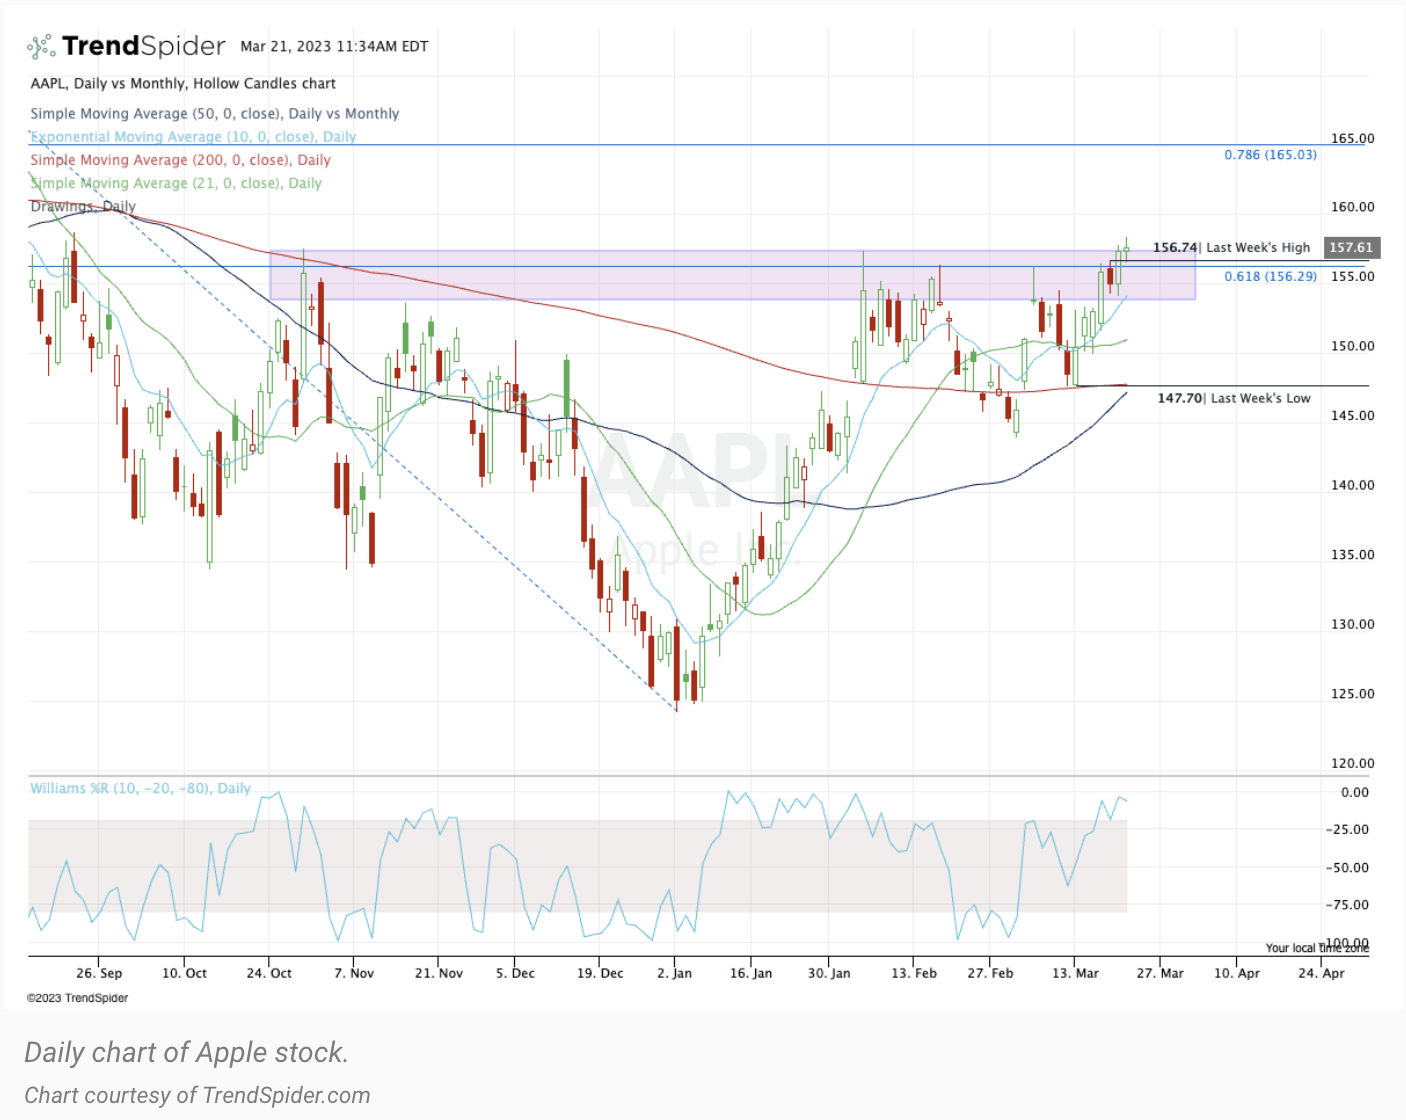Click the 156.74 Last Week's High label
This screenshot has height=1120, width=1406.
(x=1231, y=247)
